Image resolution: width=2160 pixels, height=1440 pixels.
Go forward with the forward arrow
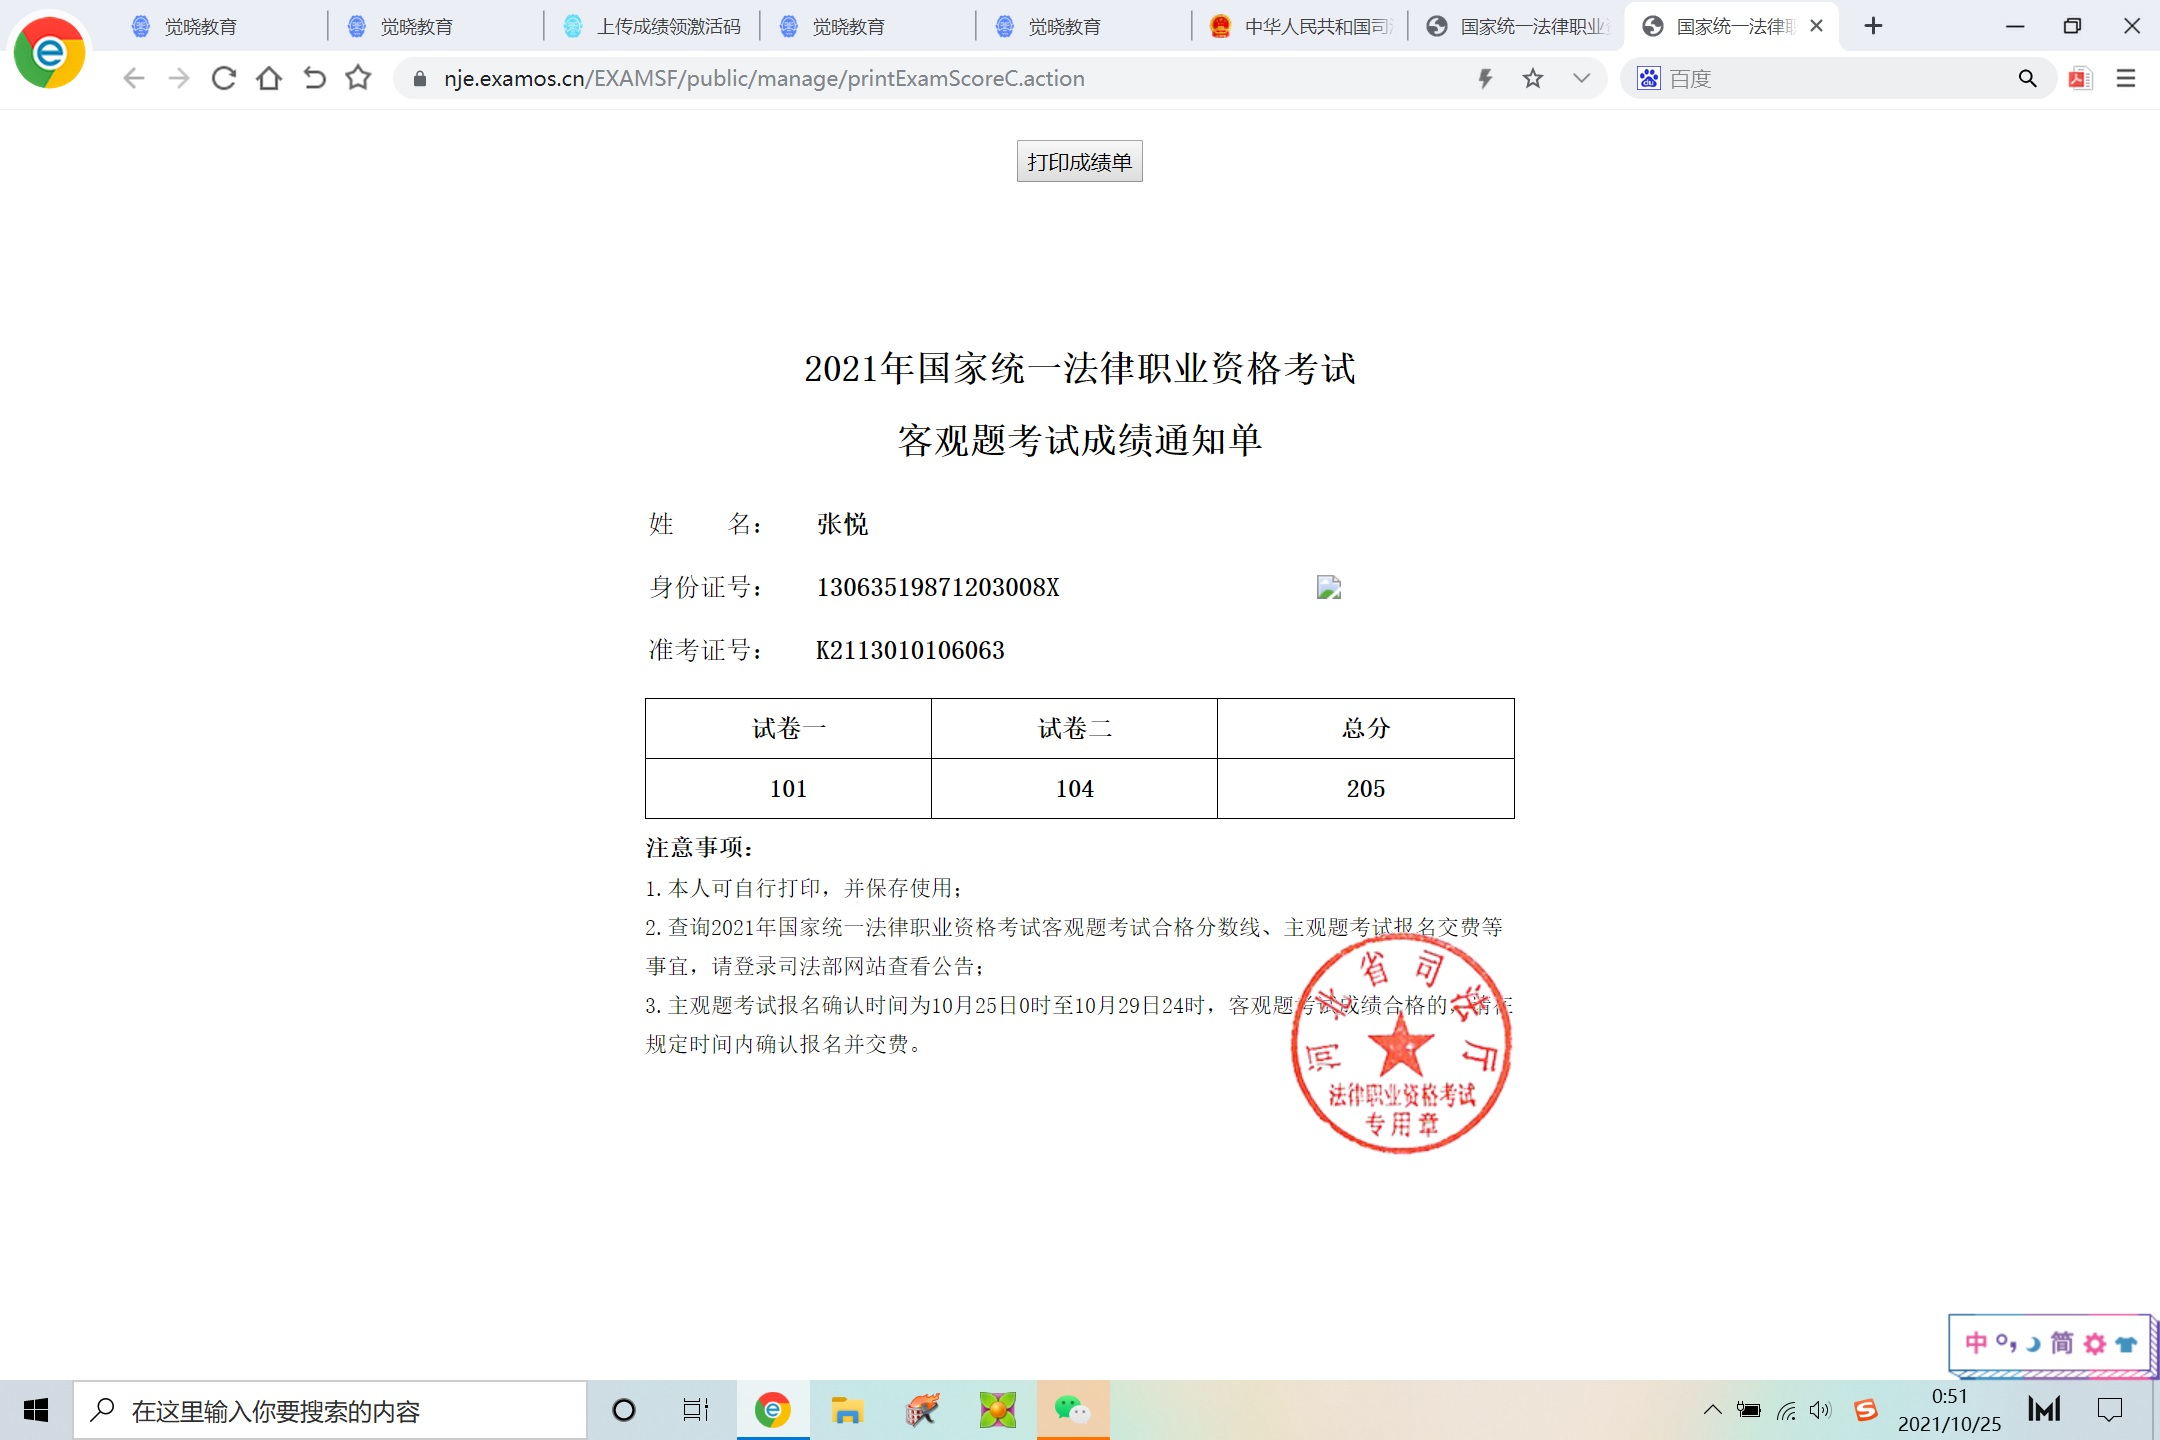[179, 78]
